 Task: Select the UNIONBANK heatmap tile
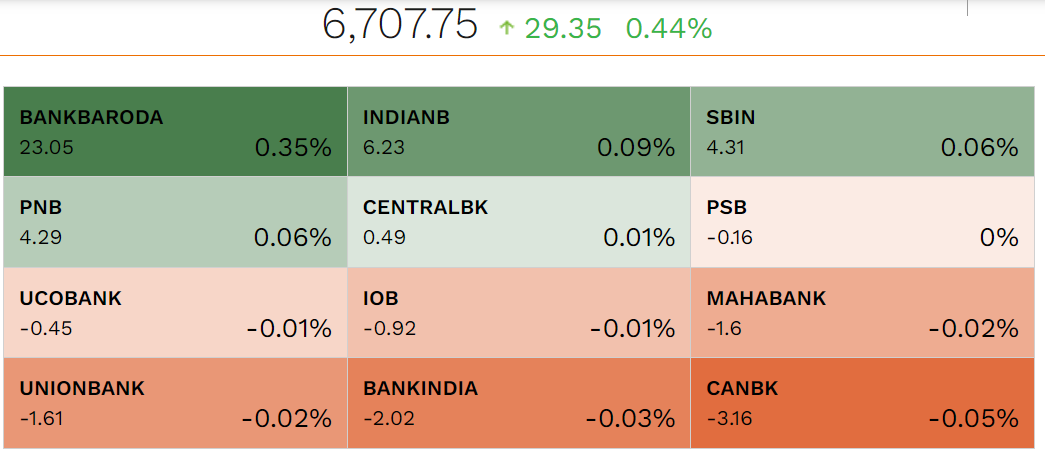tap(175, 402)
